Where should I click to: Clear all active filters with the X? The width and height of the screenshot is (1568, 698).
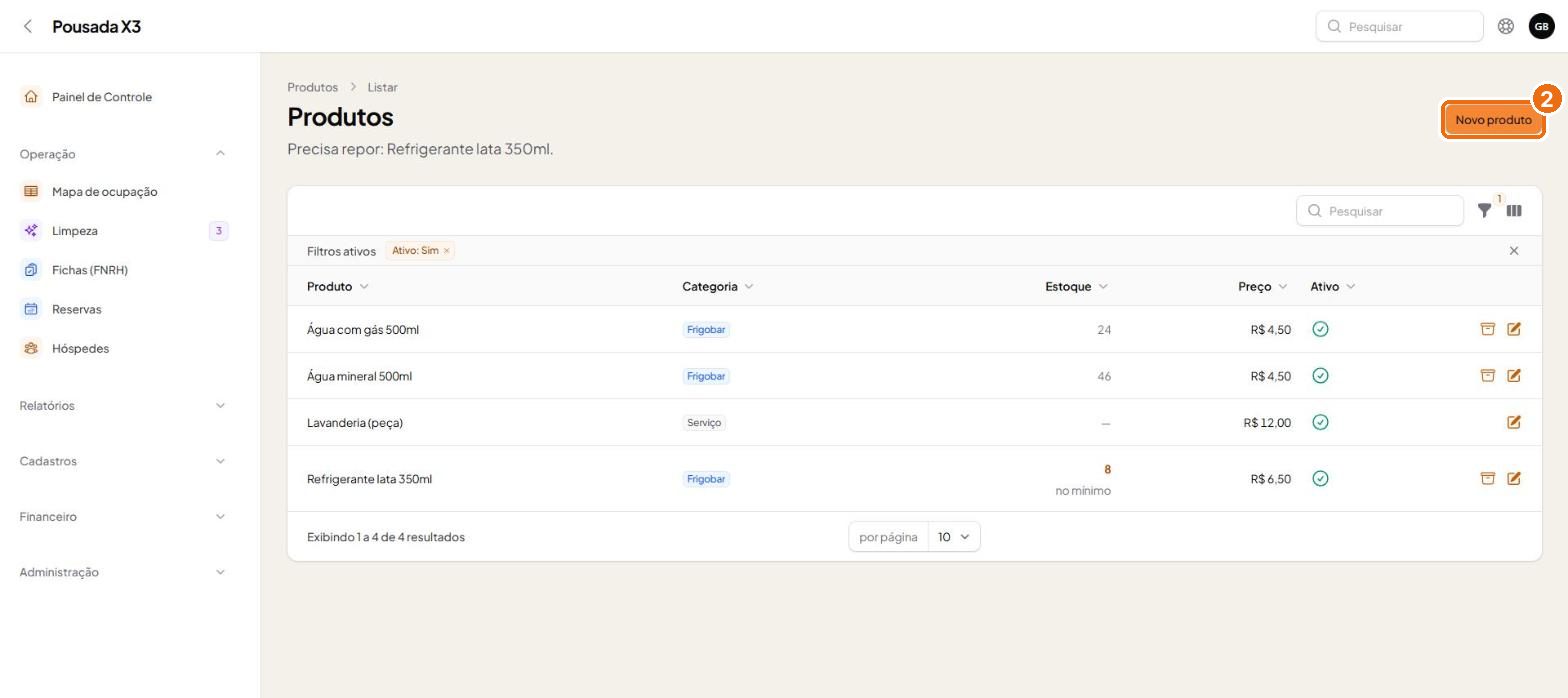(x=1514, y=251)
